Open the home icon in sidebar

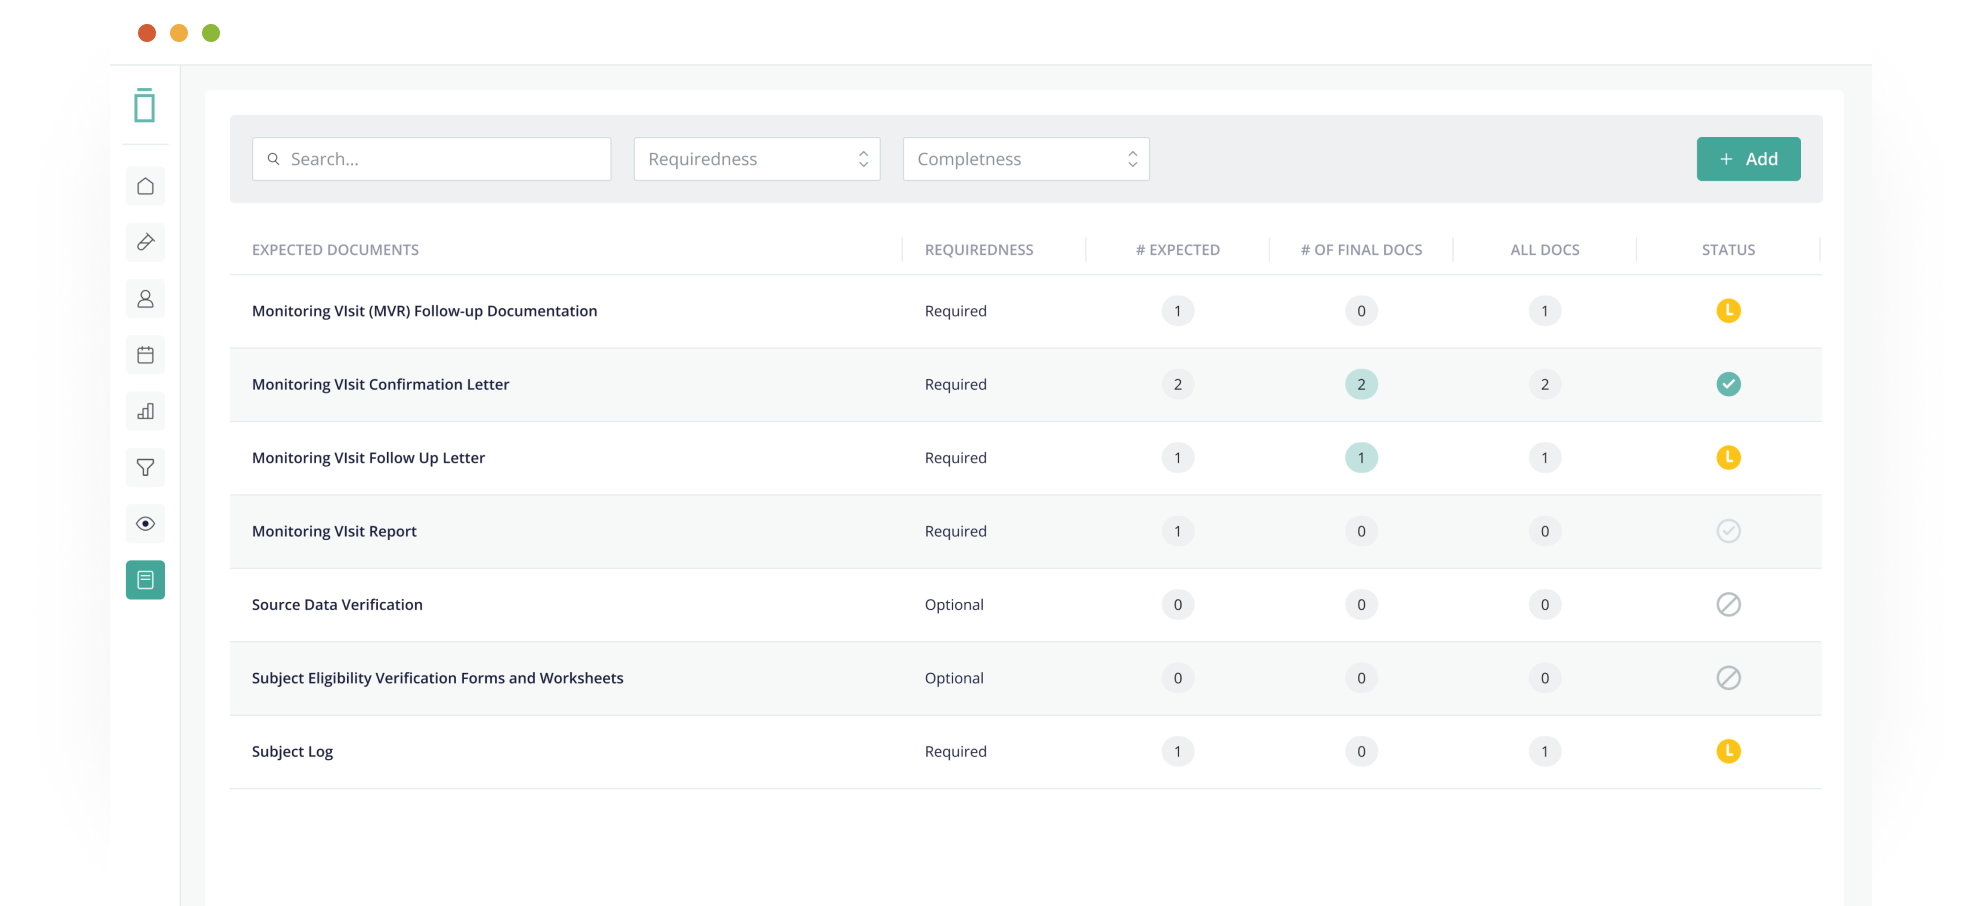pos(145,186)
